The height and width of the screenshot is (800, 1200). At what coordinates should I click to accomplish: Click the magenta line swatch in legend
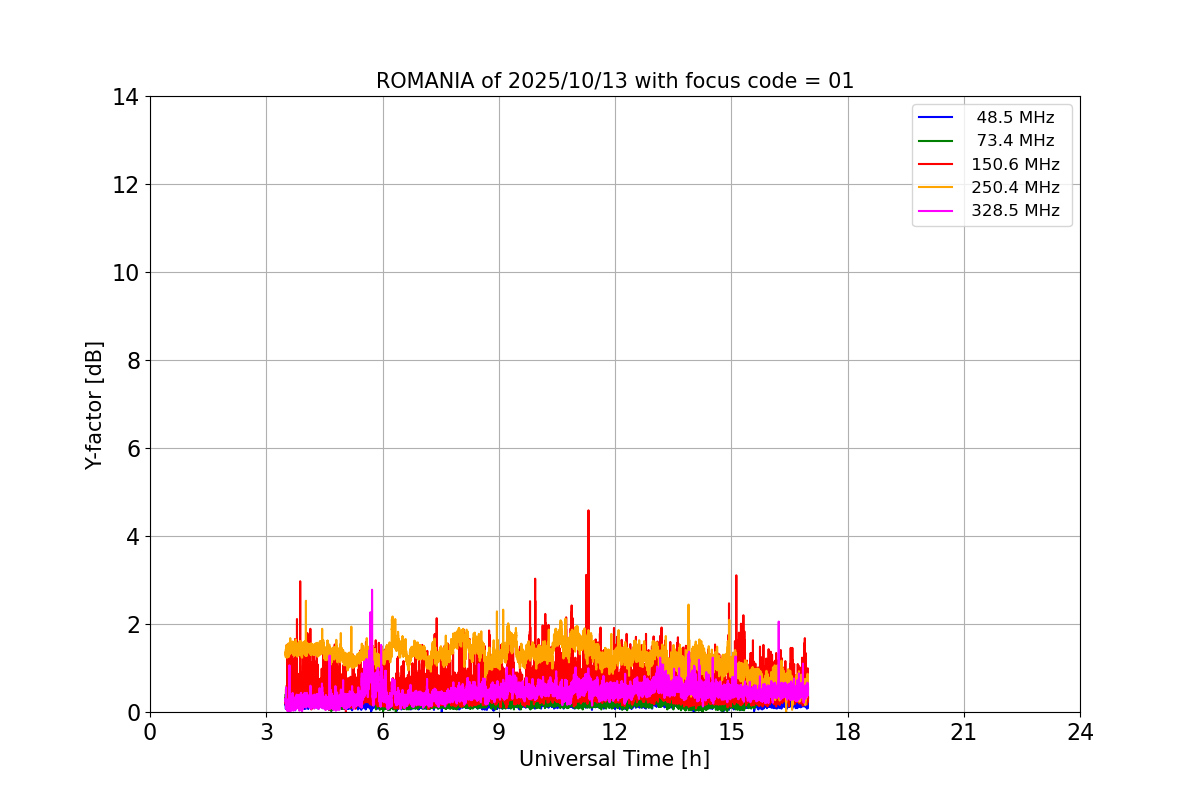pos(936,210)
